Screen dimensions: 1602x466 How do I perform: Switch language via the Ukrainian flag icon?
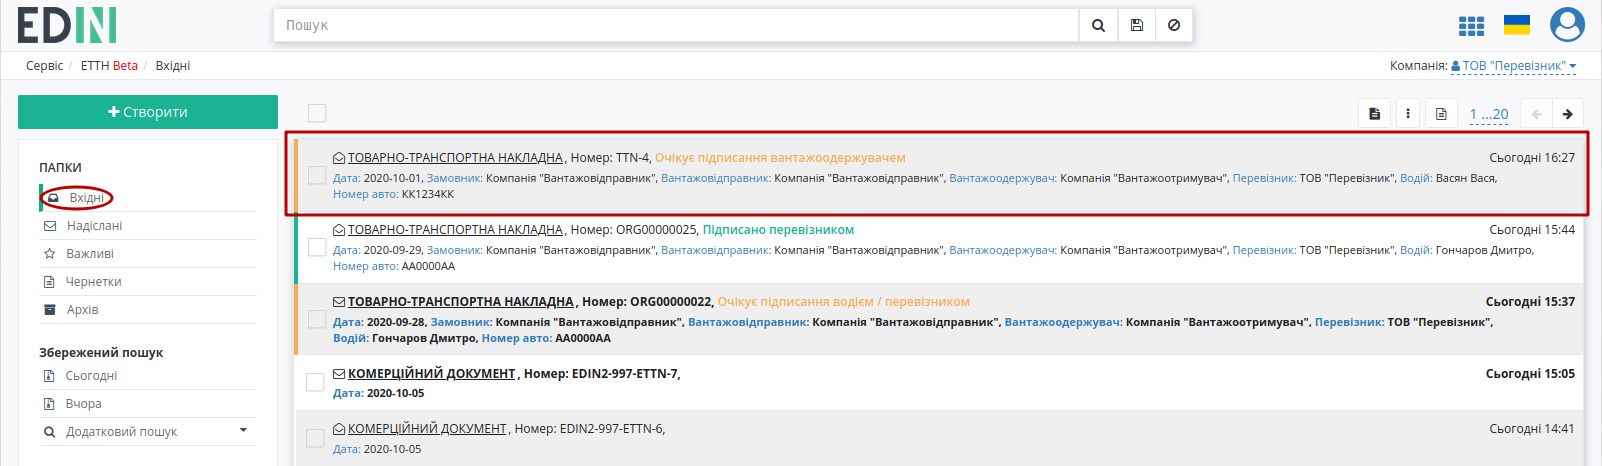[1517, 25]
